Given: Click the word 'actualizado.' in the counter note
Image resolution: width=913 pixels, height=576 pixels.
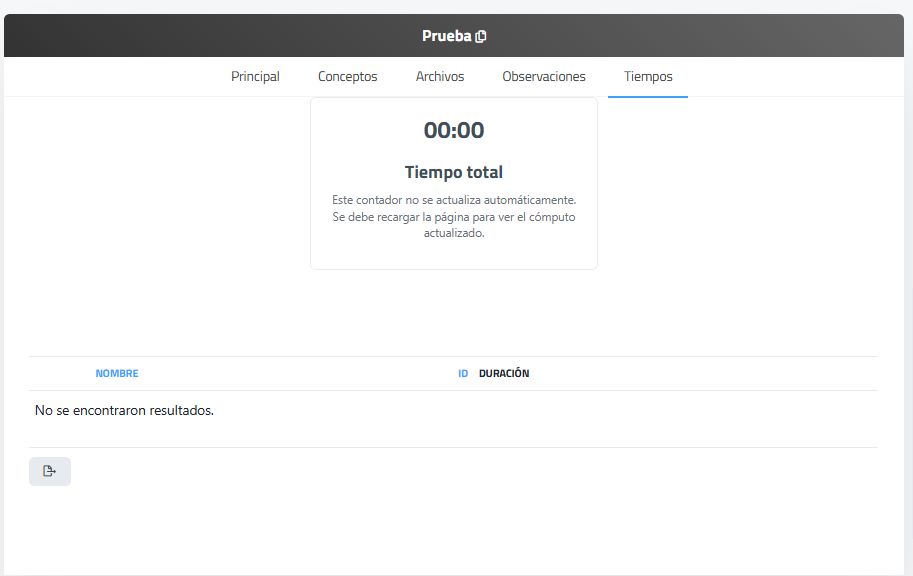Looking at the screenshot, I should (454, 233).
